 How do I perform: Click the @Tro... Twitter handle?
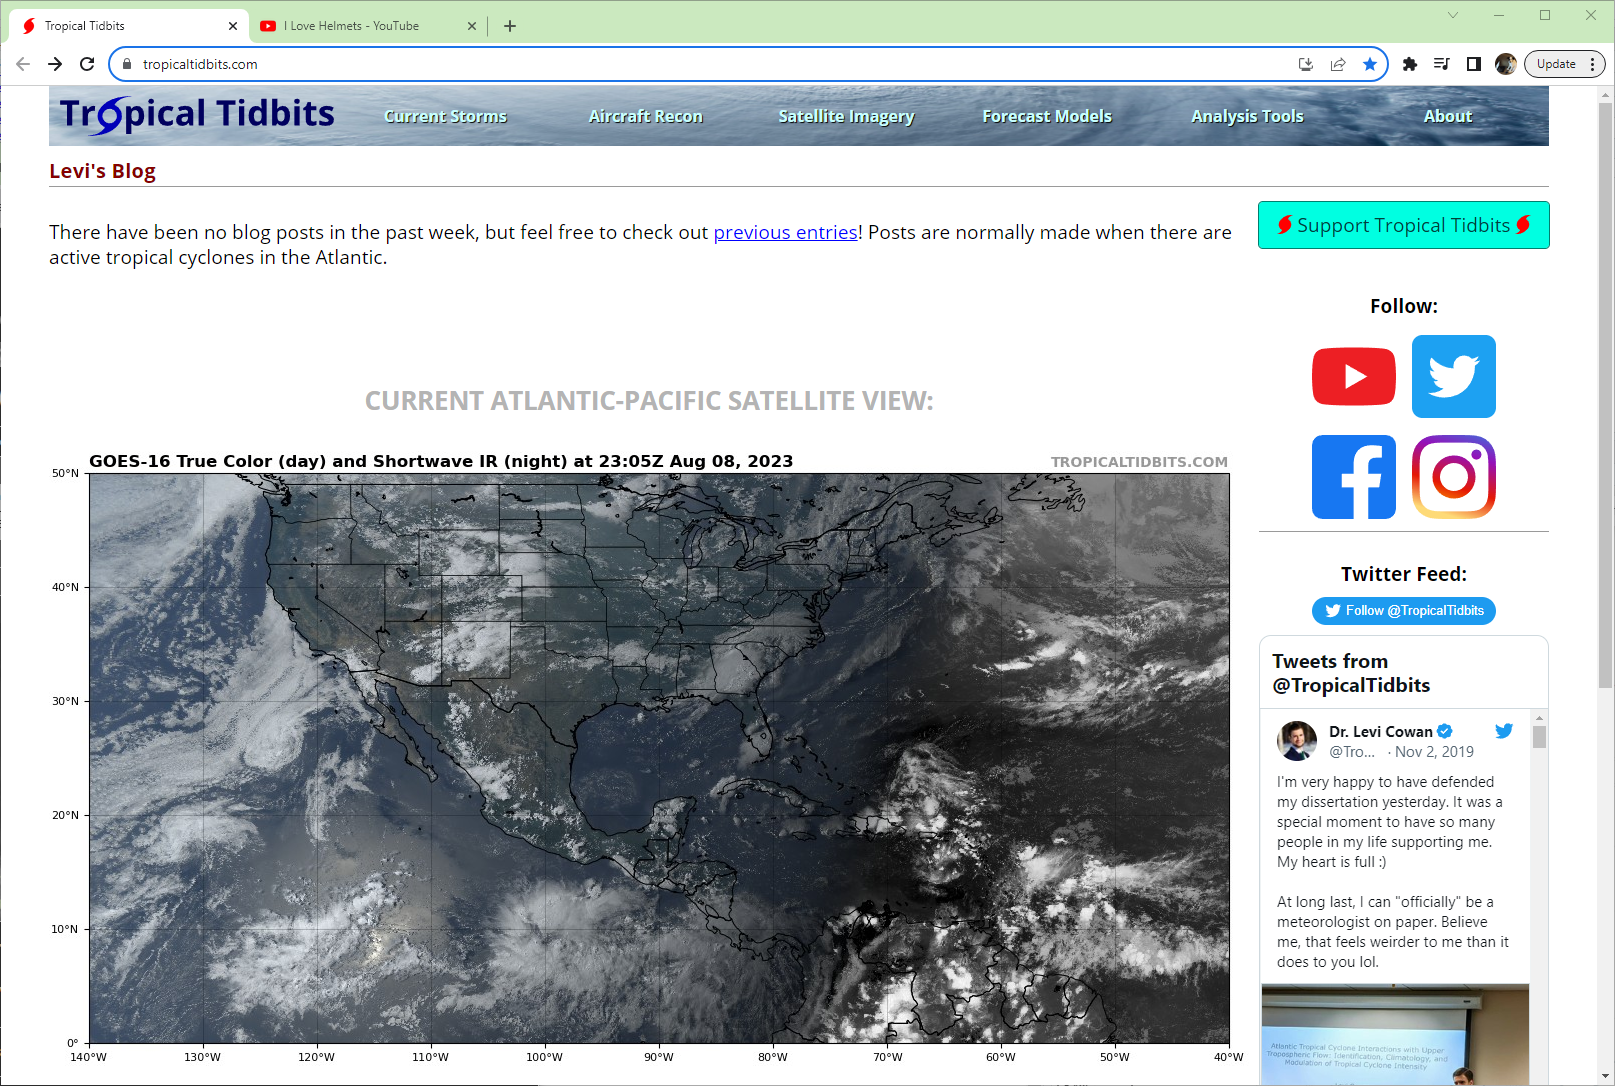[x=1352, y=752]
